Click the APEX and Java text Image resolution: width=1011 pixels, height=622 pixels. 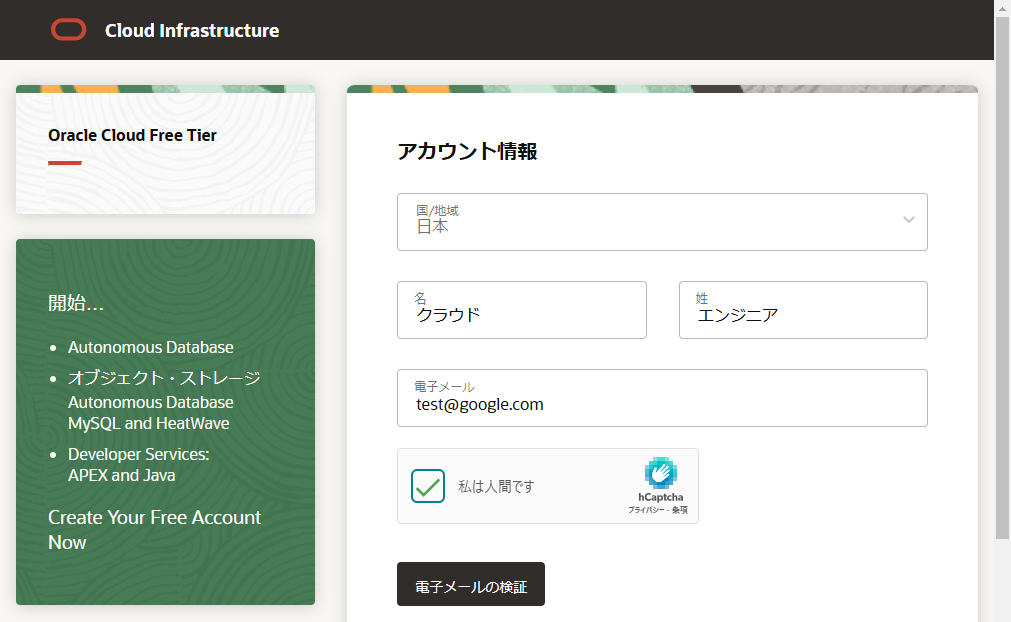[x=122, y=476]
